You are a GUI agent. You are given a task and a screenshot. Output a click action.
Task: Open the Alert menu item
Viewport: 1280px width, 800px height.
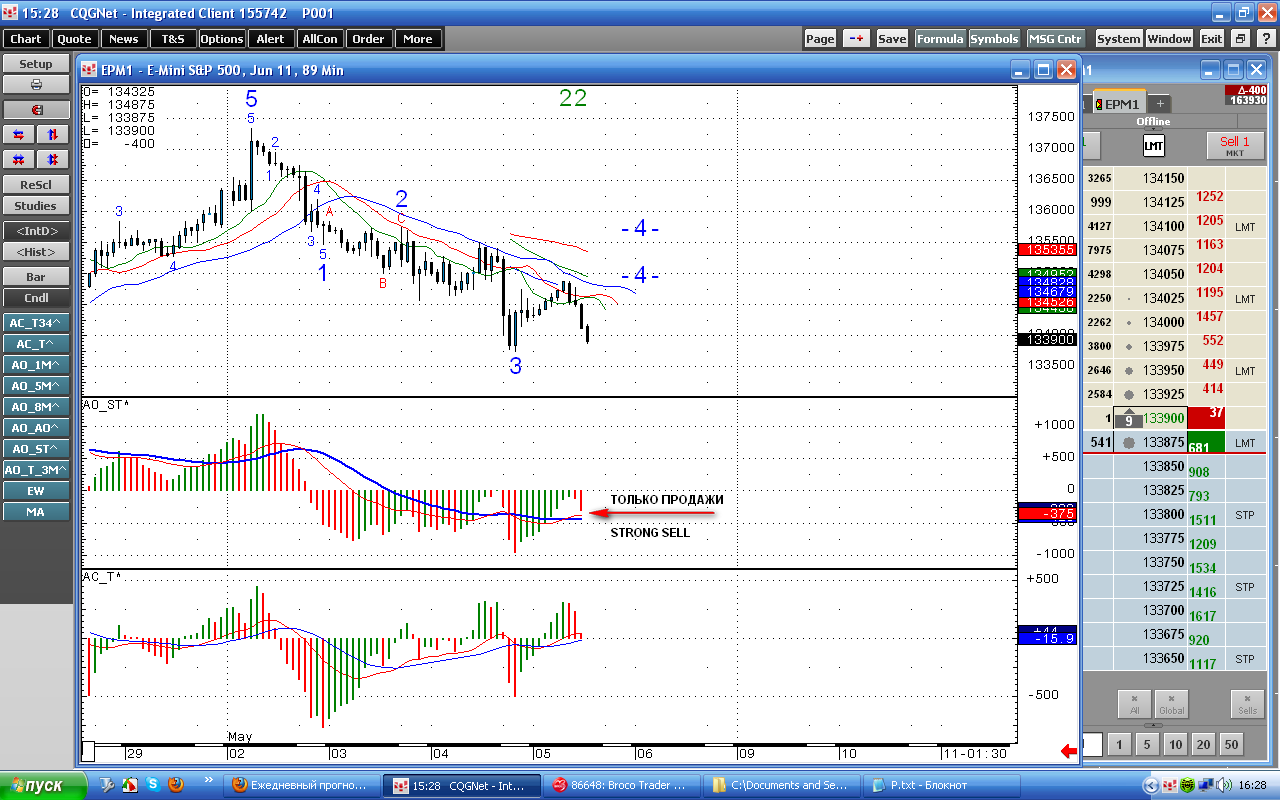(x=271, y=39)
